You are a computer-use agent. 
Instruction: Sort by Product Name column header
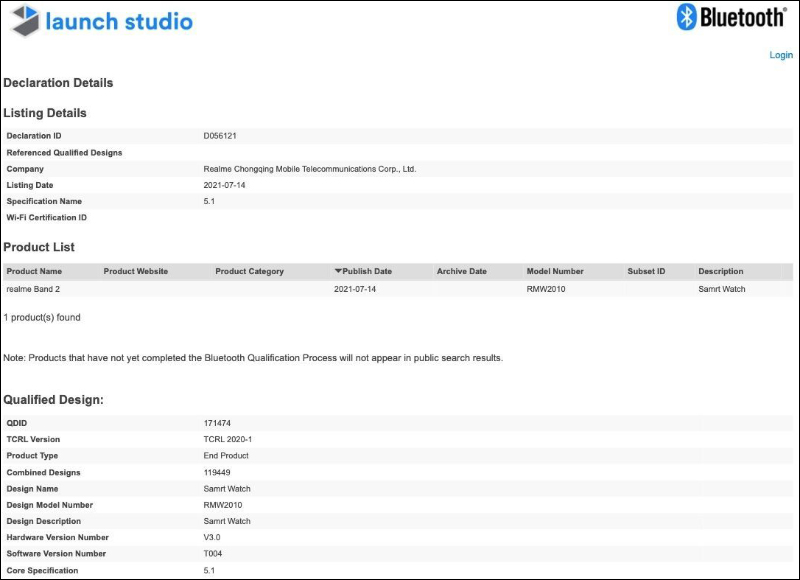[x=34, y=271]
